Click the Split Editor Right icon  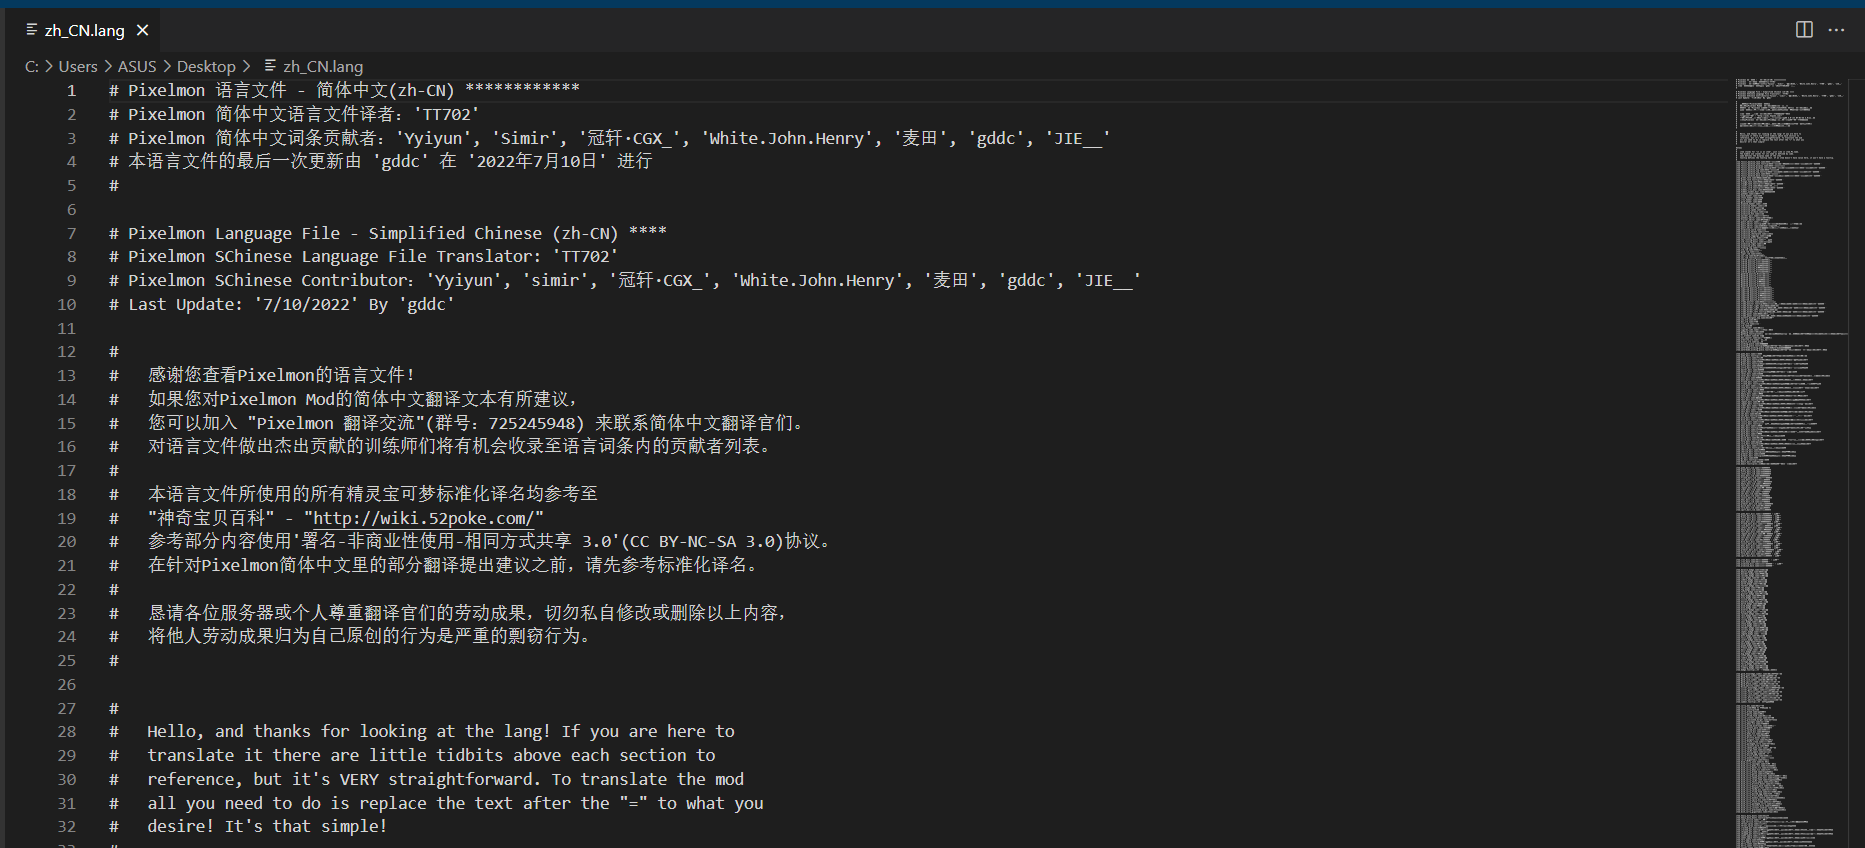point(1804,29)
